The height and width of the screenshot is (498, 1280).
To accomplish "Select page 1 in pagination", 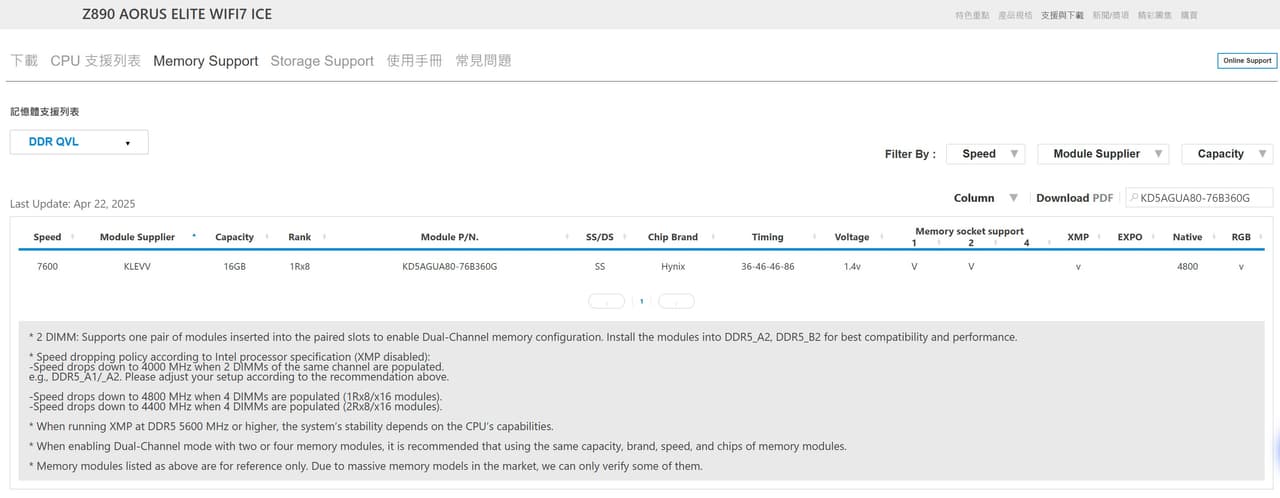I will [x=641, y=301].
